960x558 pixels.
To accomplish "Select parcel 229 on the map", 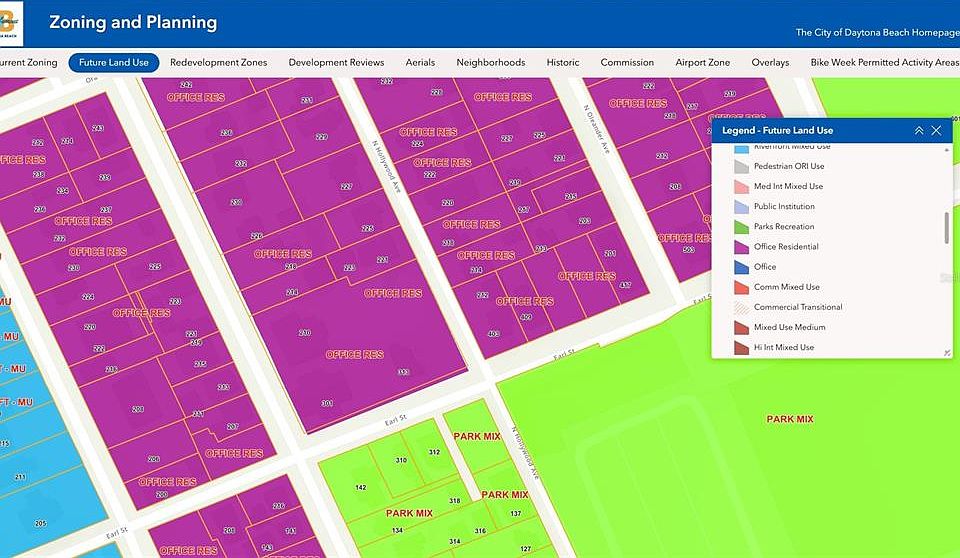I will coord(321,137).
